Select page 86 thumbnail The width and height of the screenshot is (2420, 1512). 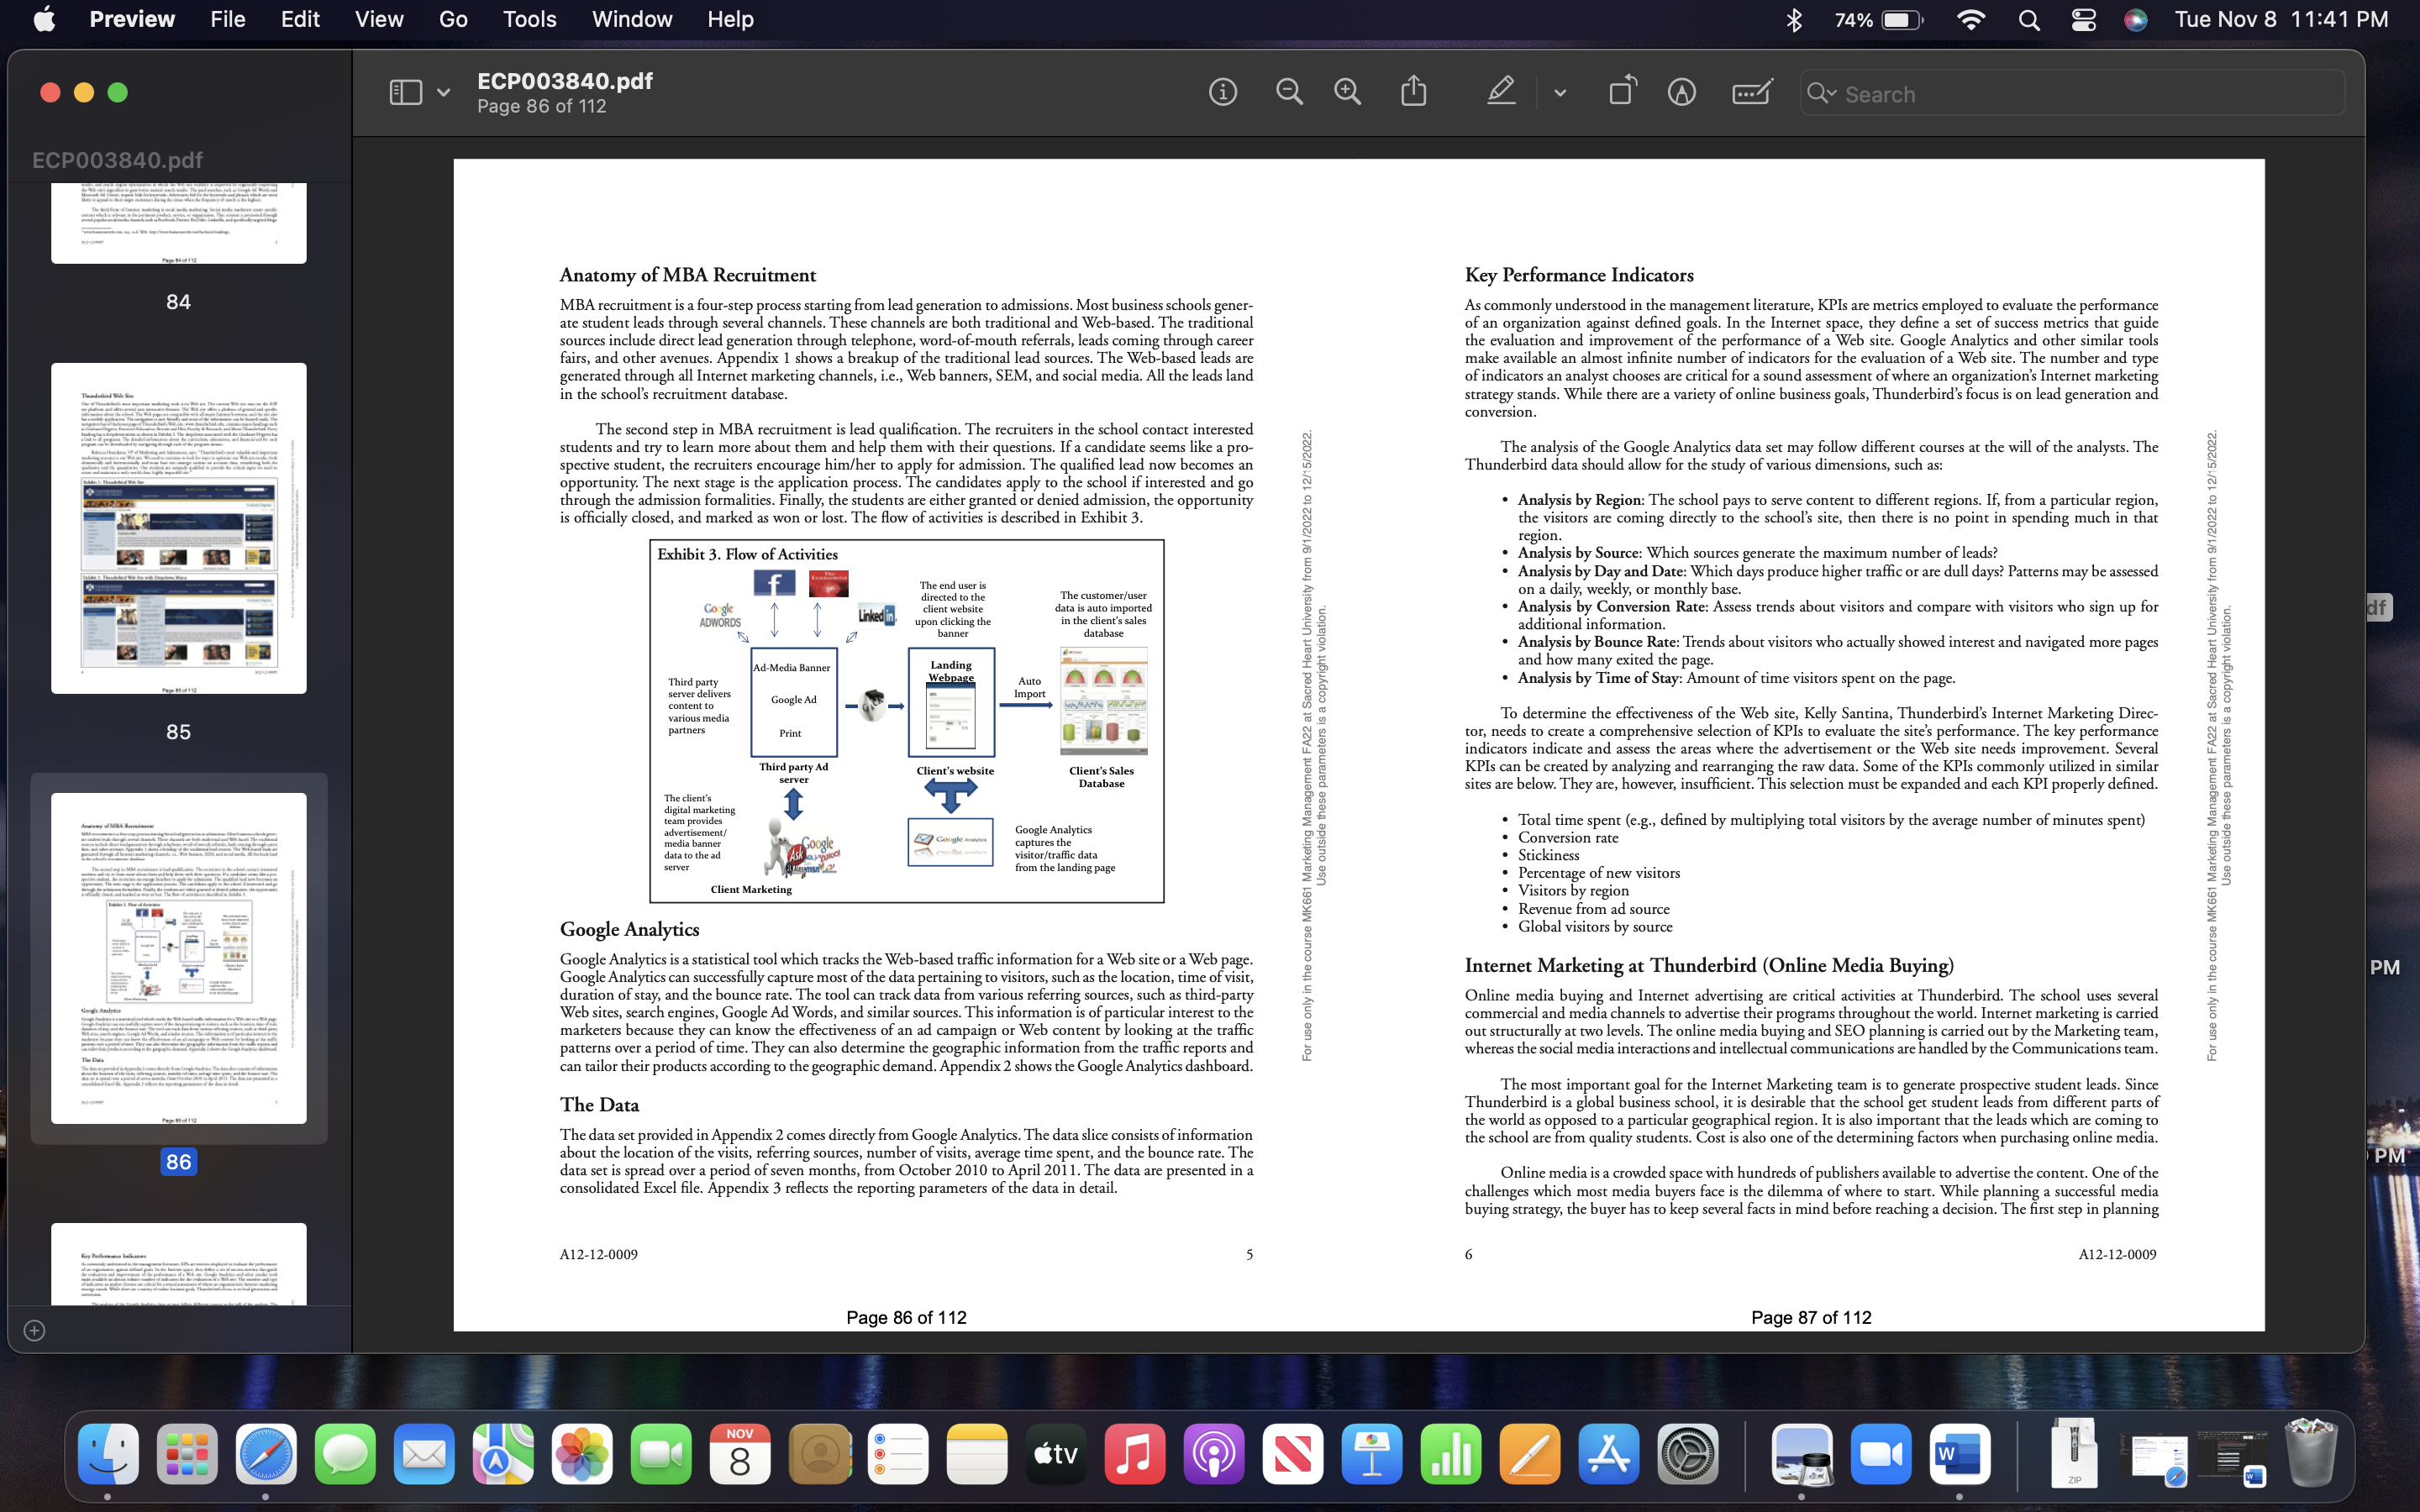(179, 958)
